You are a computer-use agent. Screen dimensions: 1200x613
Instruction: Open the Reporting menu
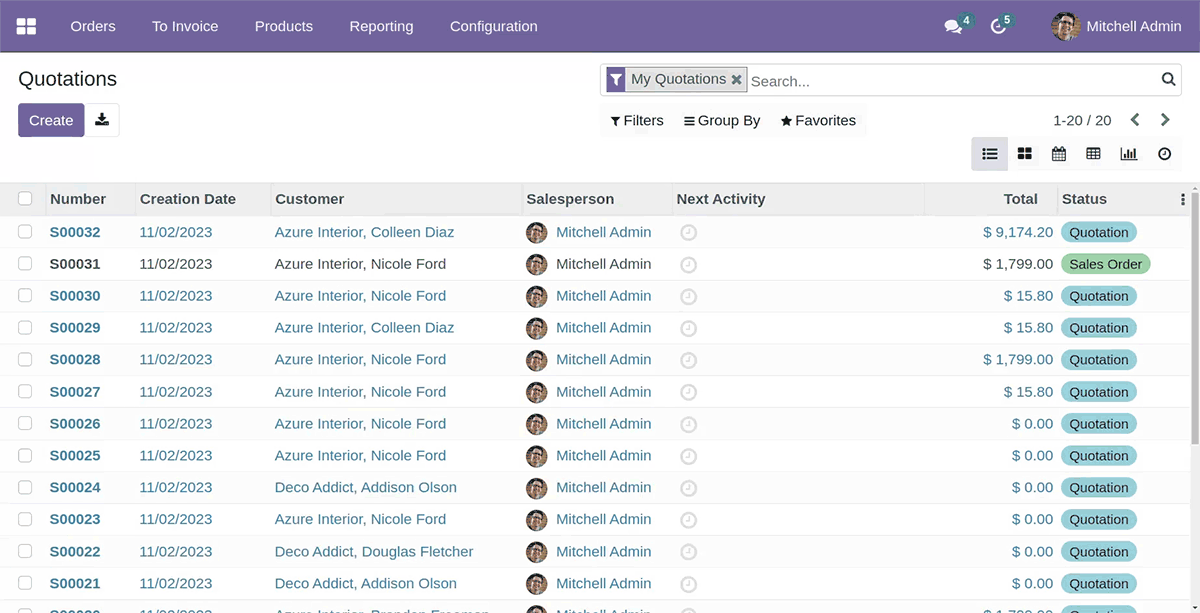381,26
